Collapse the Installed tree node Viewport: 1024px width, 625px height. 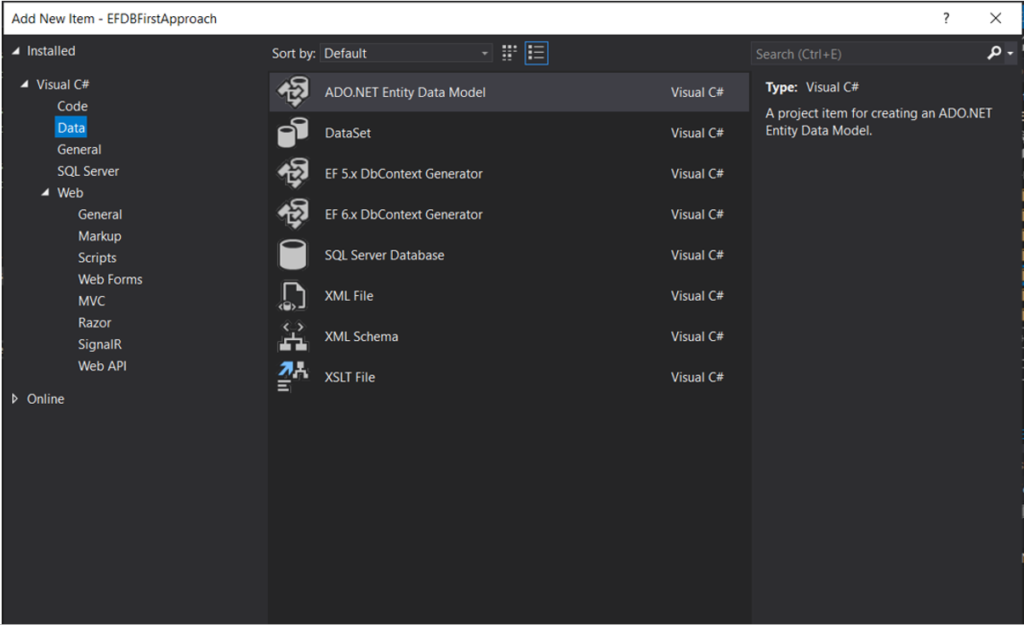pyautogui.click(x=16, y=51)
